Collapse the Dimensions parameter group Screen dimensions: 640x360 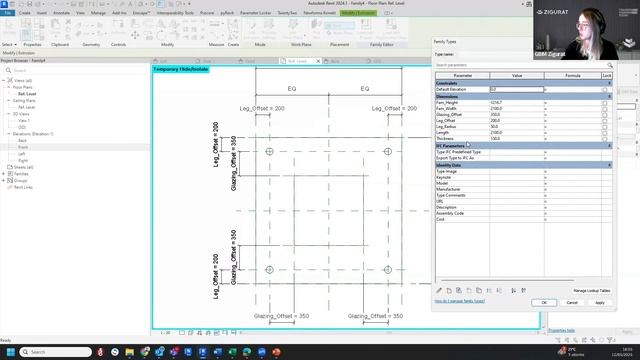pyautogui.click(x=609, y=97)
